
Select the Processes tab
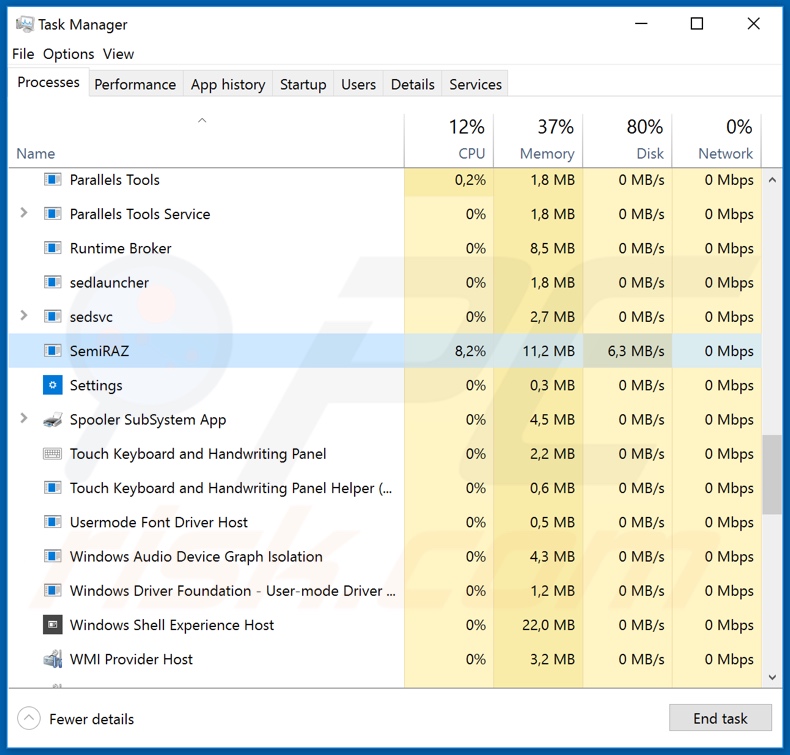coord(48,82)
